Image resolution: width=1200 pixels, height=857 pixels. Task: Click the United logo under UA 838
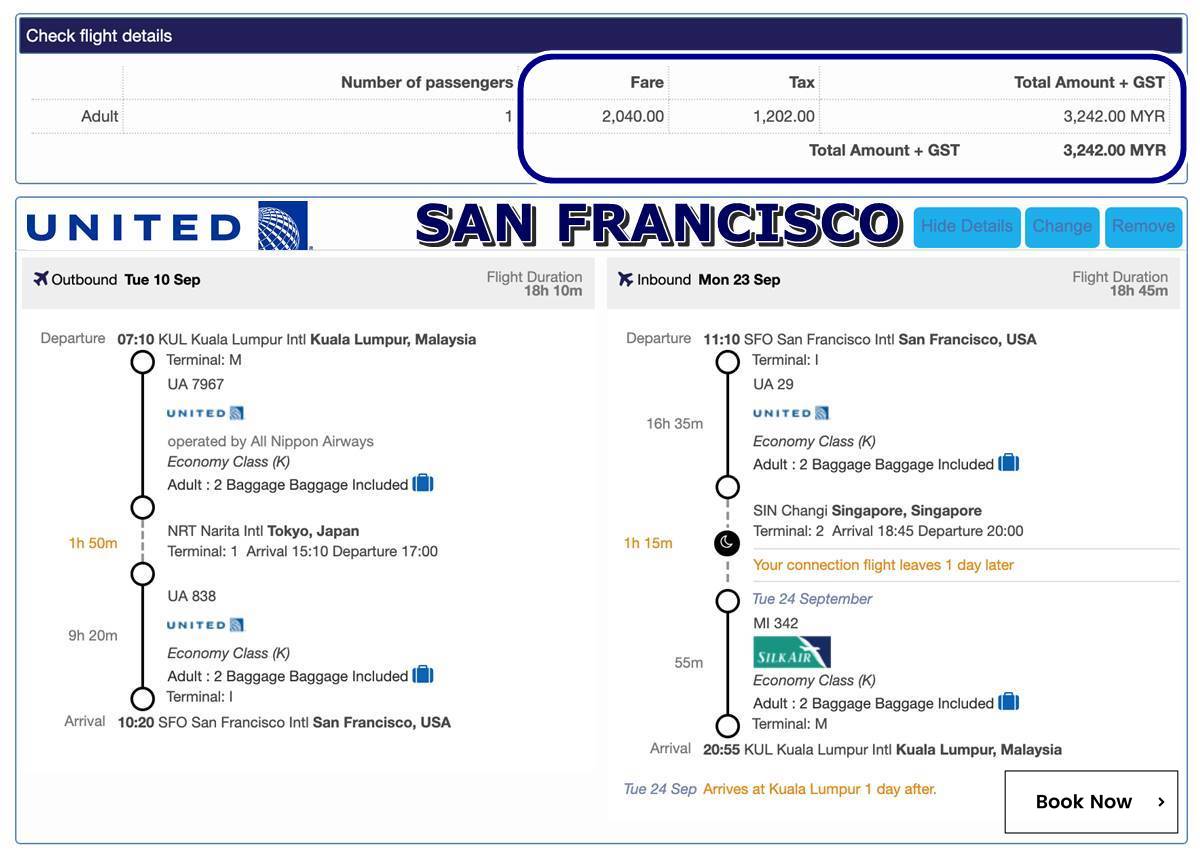205,625
